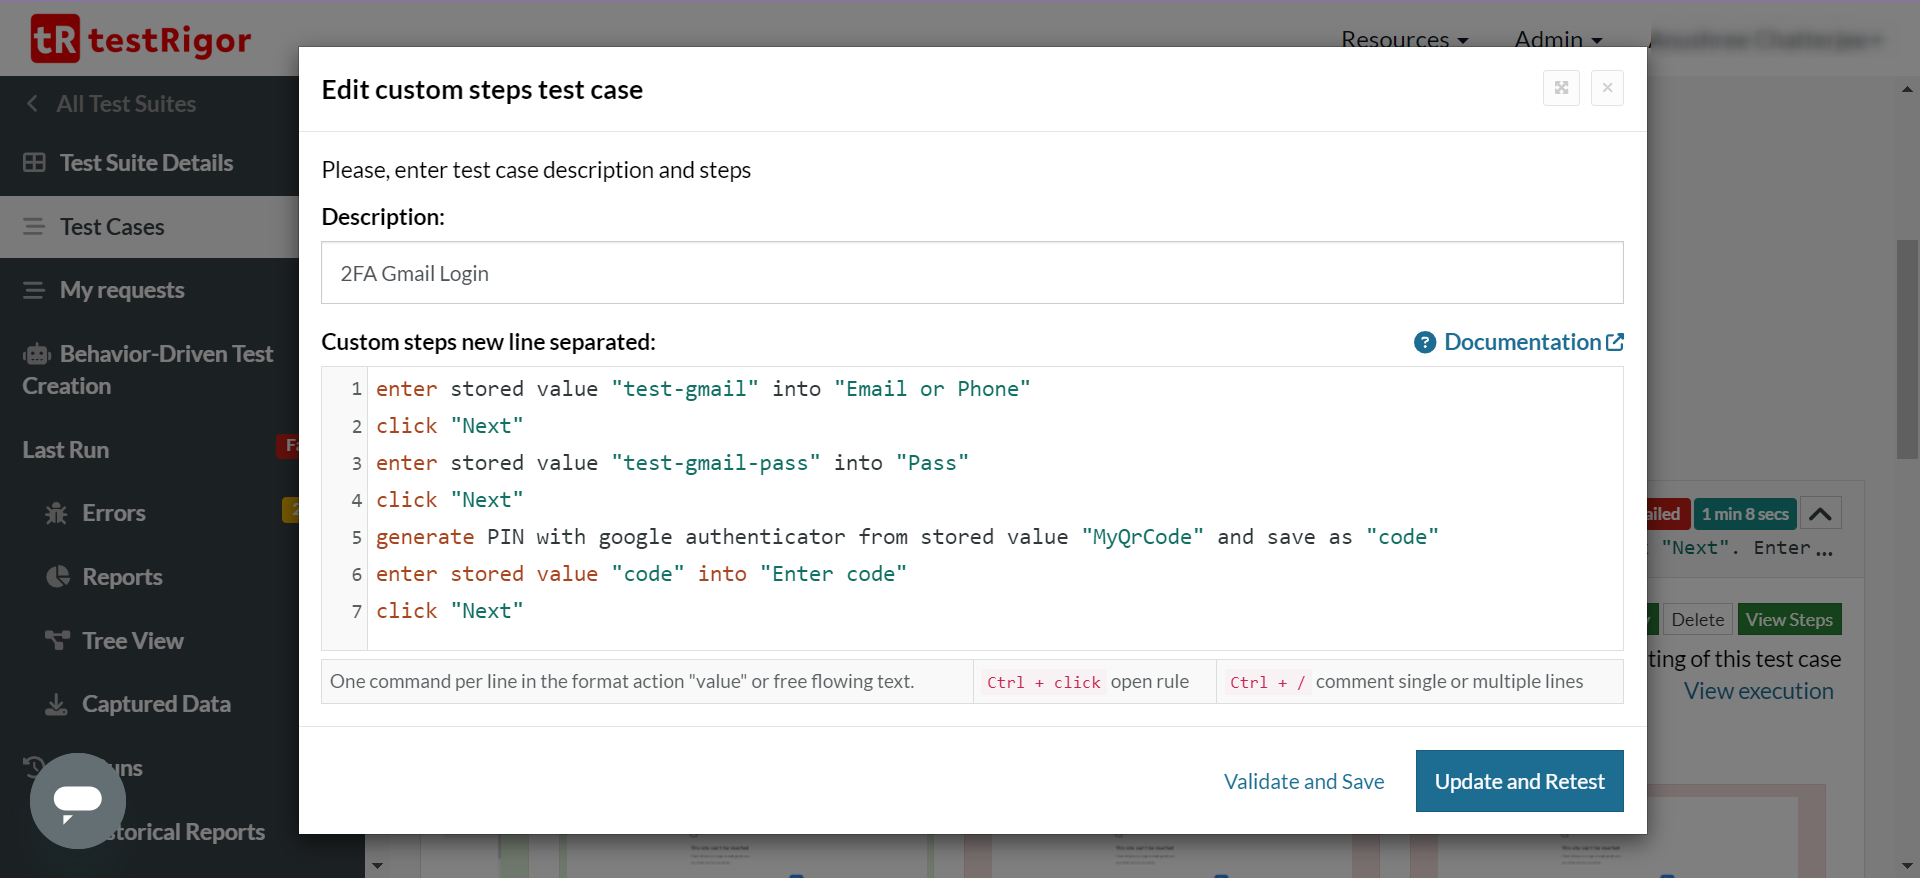1920x878 pixels.
Task: Open the Documentation link
Action: click(x=1523, y=342)
